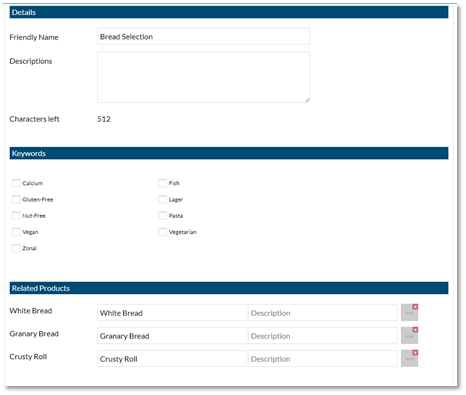
Task: Click the Related Products section header
Action: point(229,288)
